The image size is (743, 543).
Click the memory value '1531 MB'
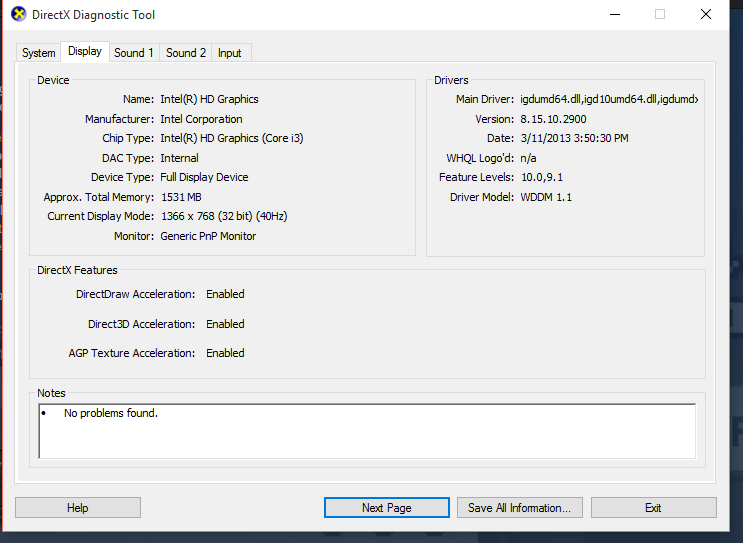[x=181, y=197]
